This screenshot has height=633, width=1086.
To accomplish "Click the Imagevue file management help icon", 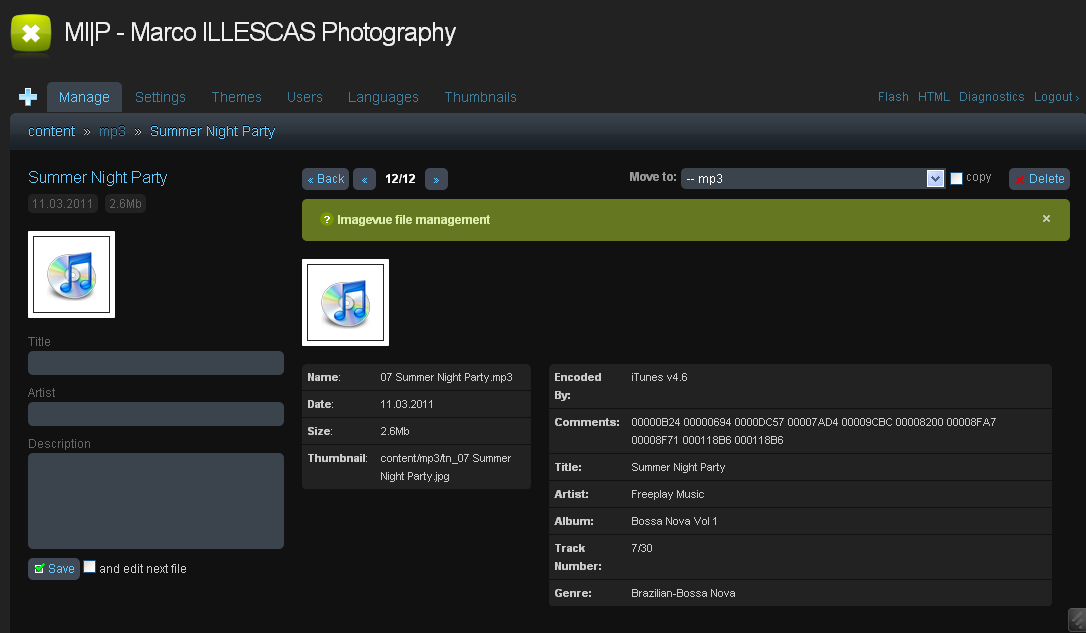I will (327, 220).
